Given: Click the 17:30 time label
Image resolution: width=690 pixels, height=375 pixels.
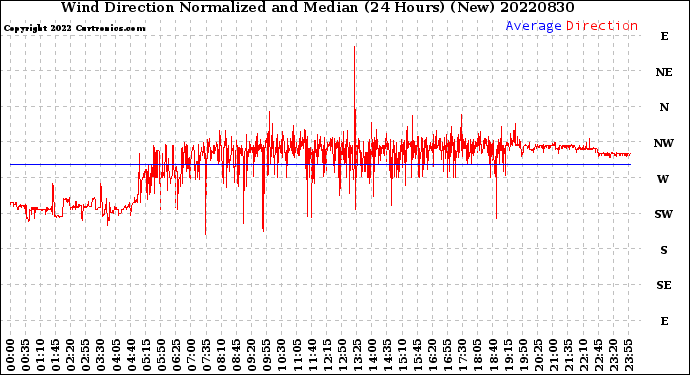Looking at the screenshot, I should (462, 356).
